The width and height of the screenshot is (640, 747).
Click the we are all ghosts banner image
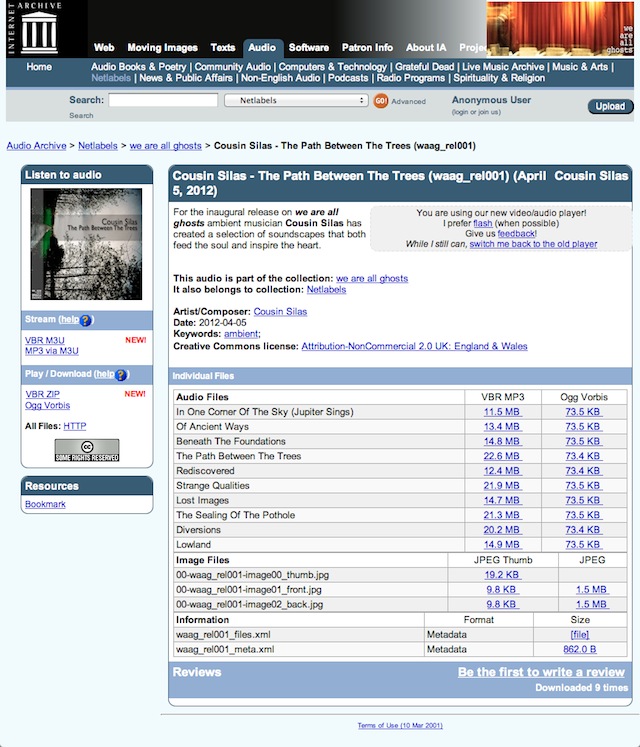560,29
